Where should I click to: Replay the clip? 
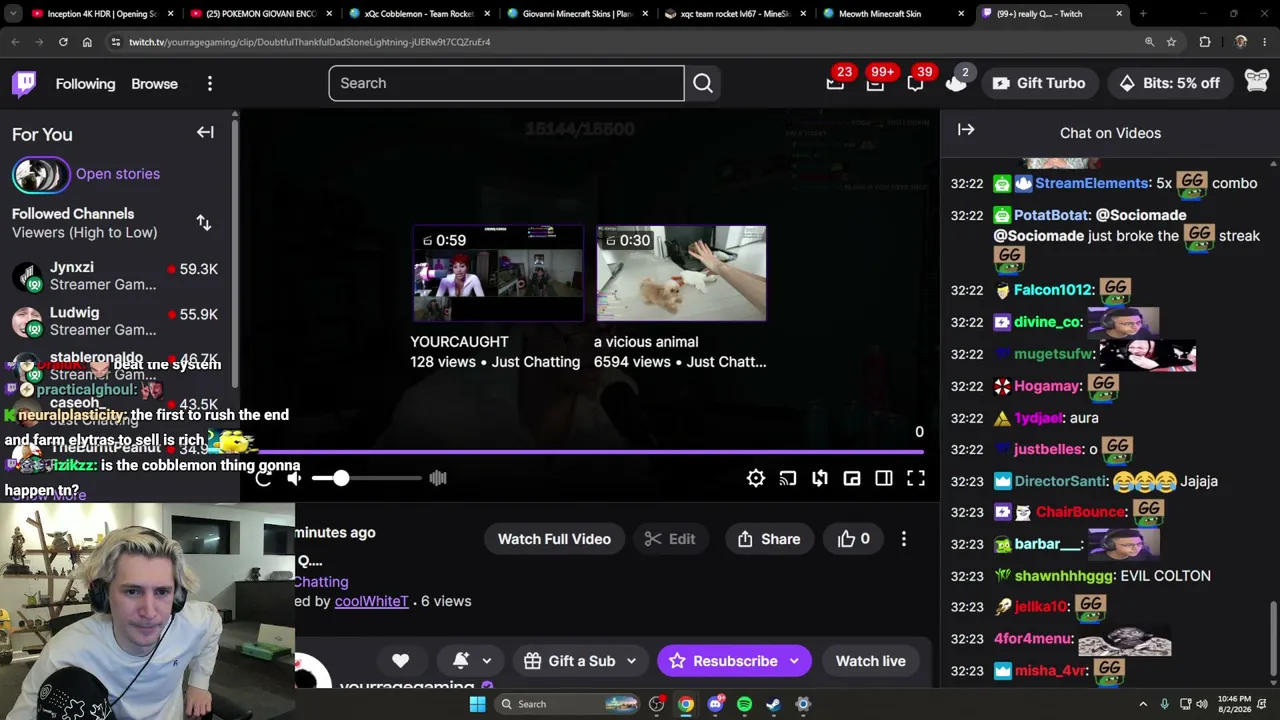[x=263, y=478]
